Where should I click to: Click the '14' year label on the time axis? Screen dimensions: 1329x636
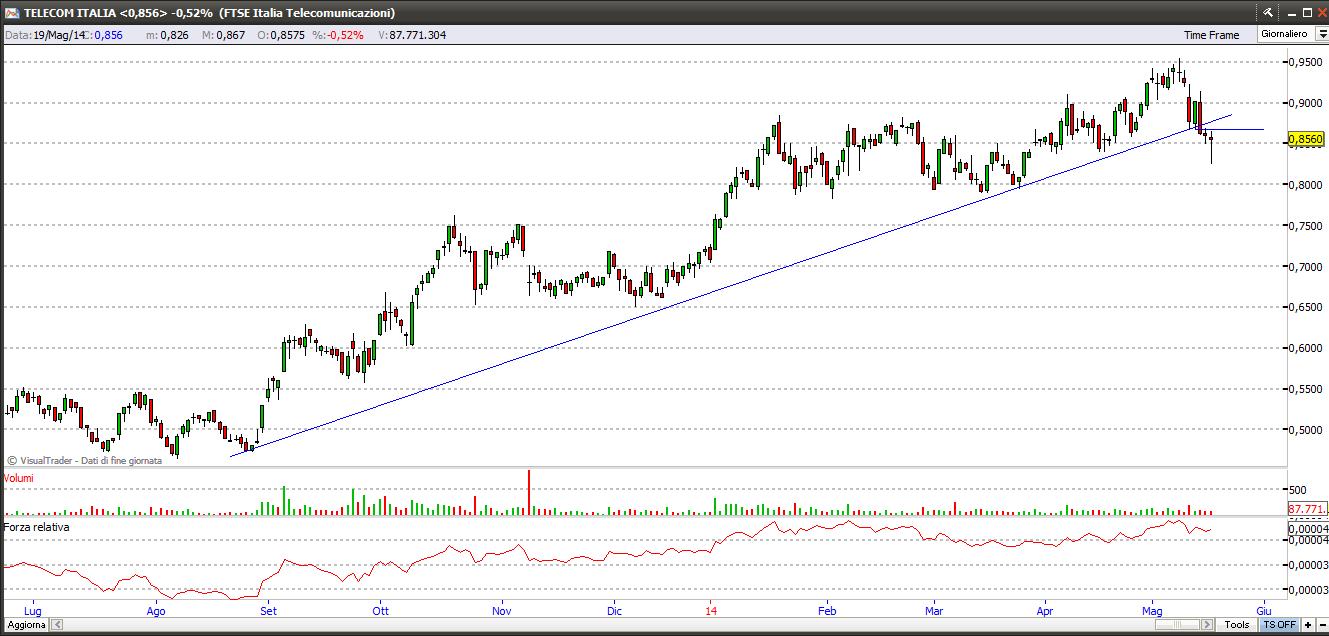710,610
